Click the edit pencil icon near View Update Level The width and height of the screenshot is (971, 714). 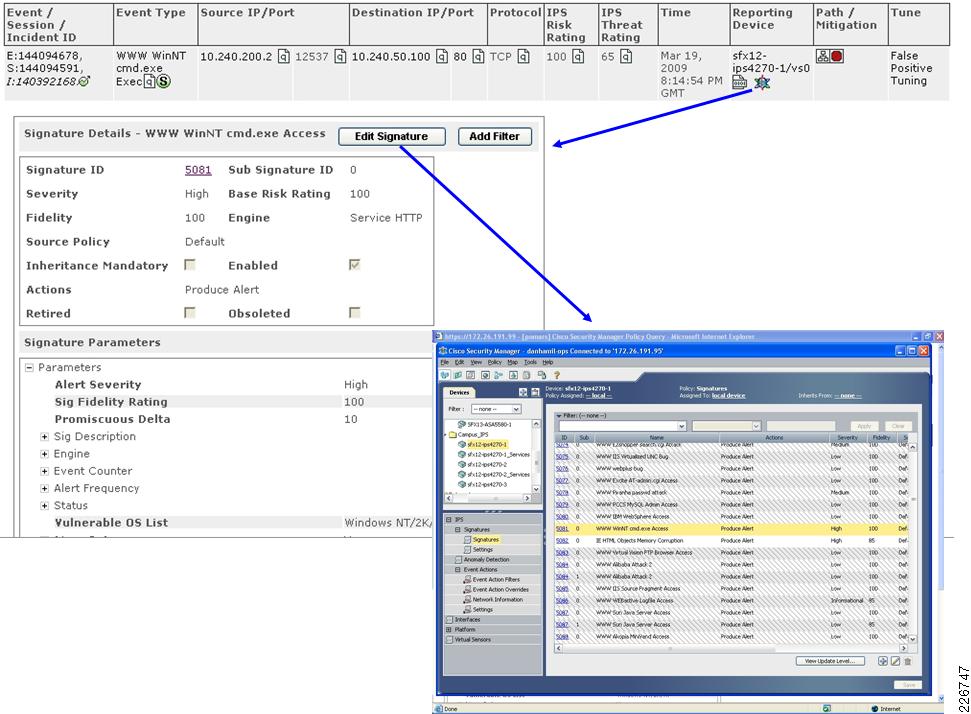pyautogui.click(x=895, y=661)
